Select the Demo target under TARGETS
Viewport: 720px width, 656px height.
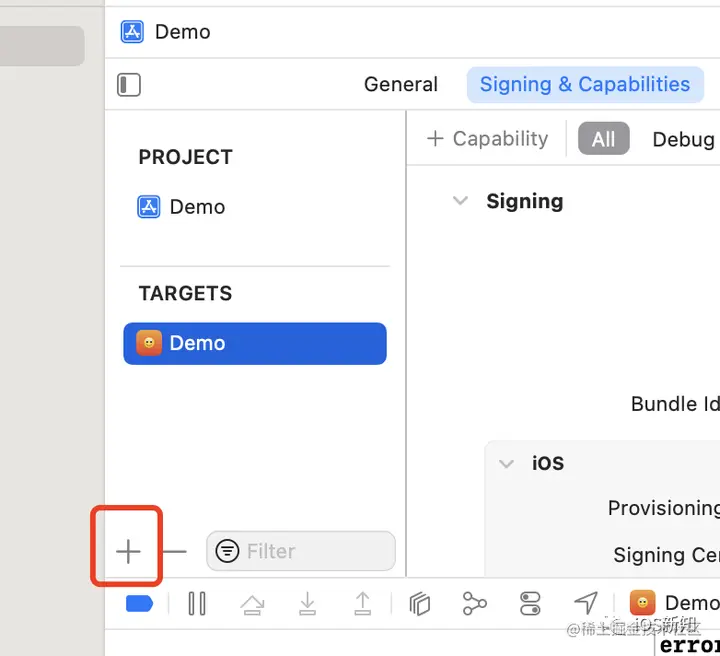tap(255, 343)
